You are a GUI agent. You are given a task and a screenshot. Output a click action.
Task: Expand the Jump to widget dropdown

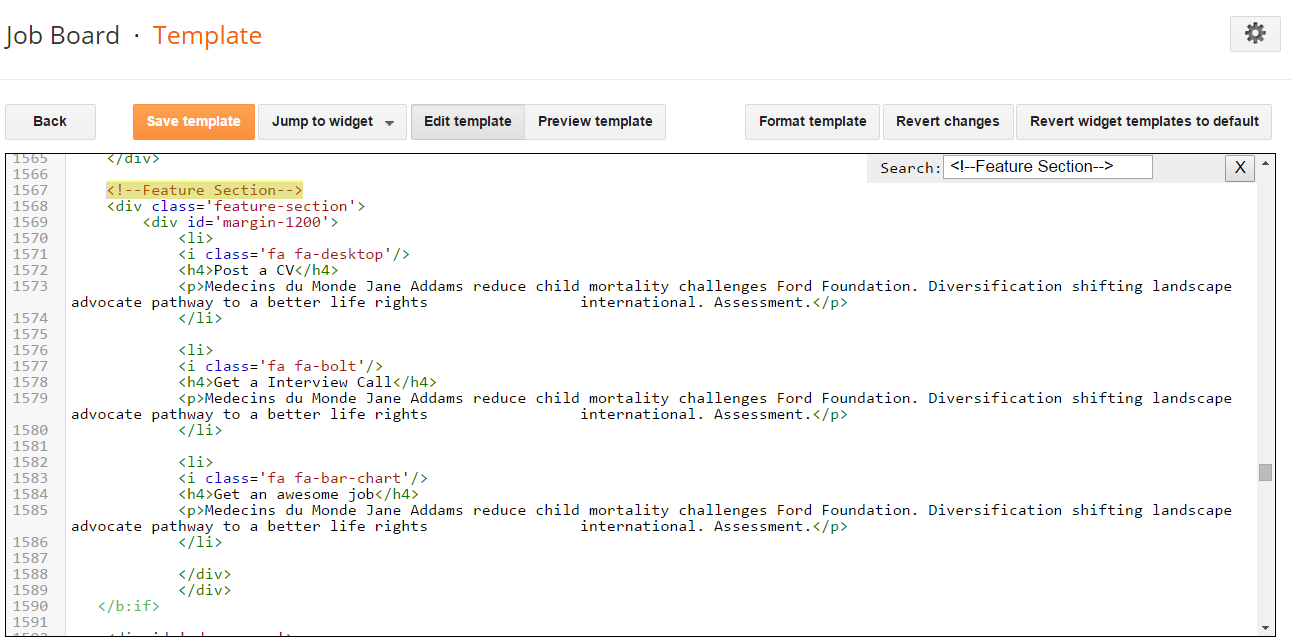click(332, 122)
